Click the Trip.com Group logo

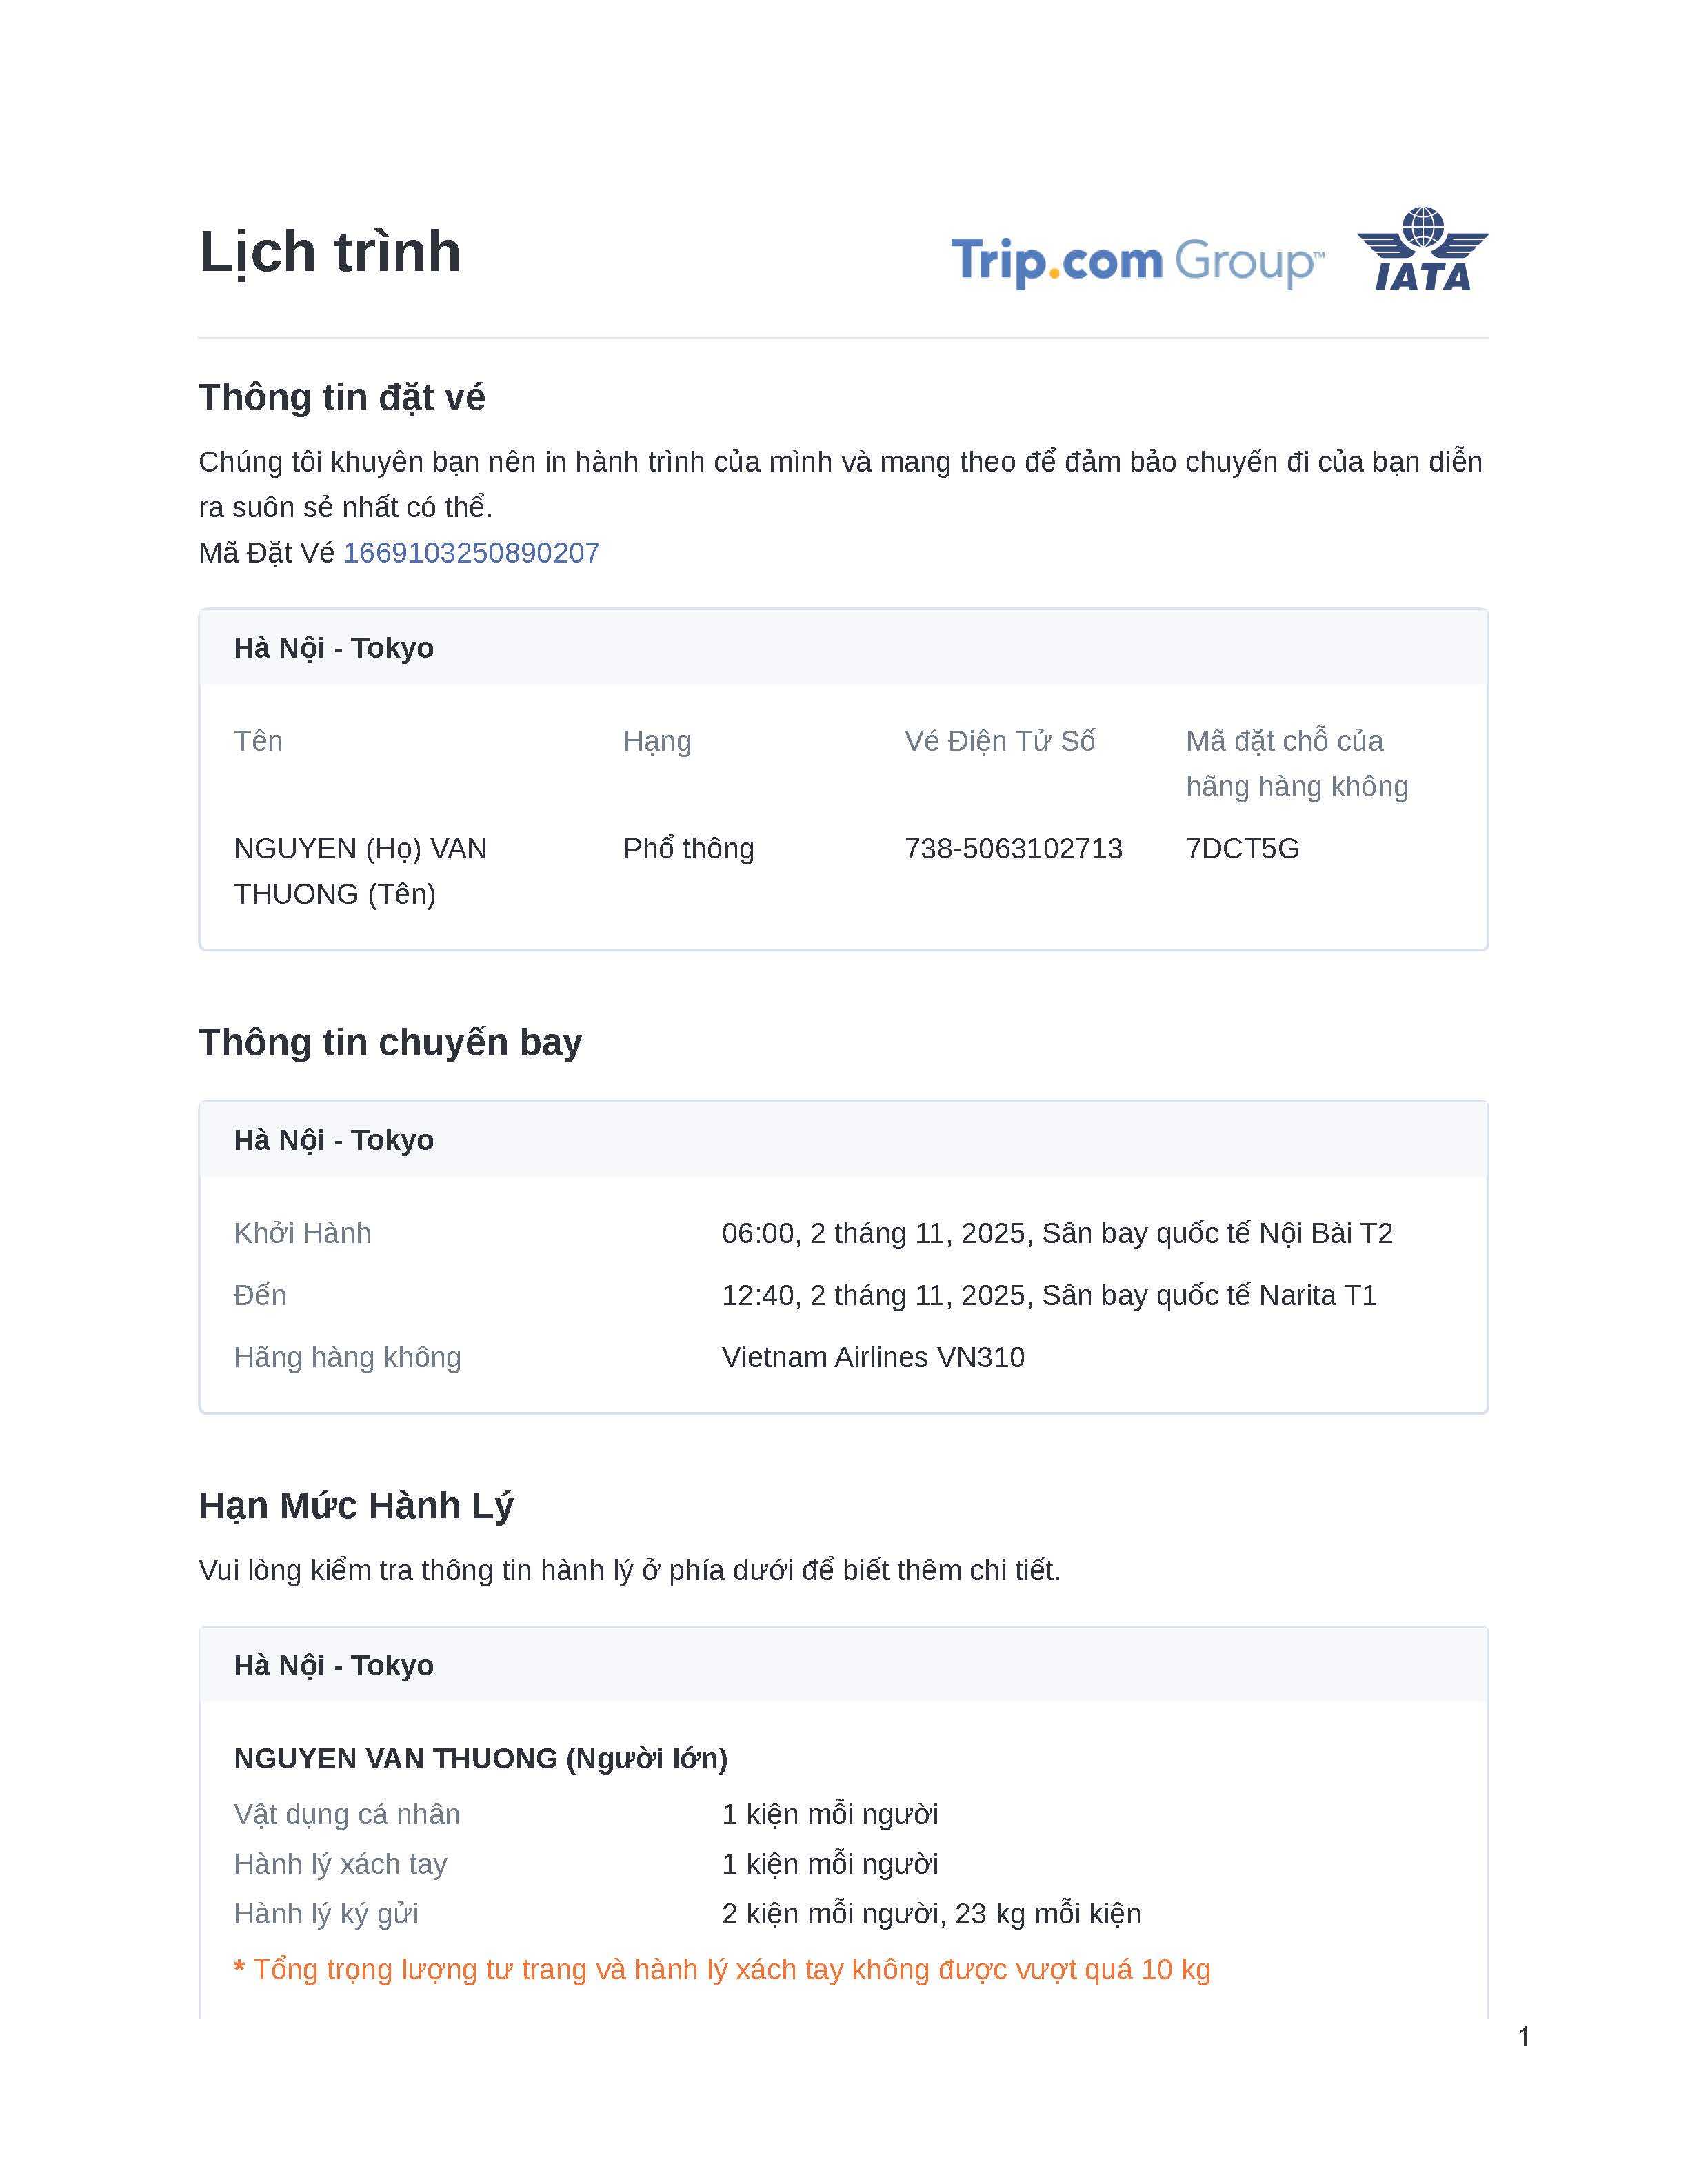tap(1137, 261)
